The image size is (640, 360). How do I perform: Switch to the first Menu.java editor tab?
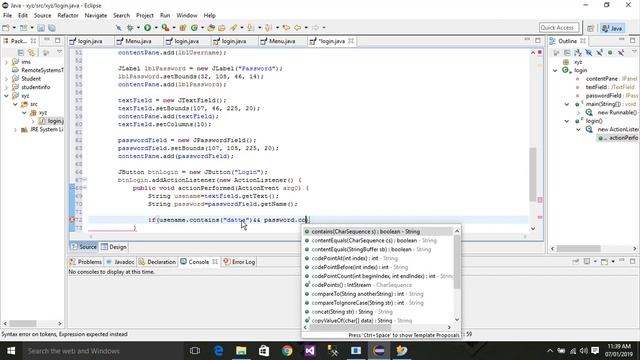(139, 41)
